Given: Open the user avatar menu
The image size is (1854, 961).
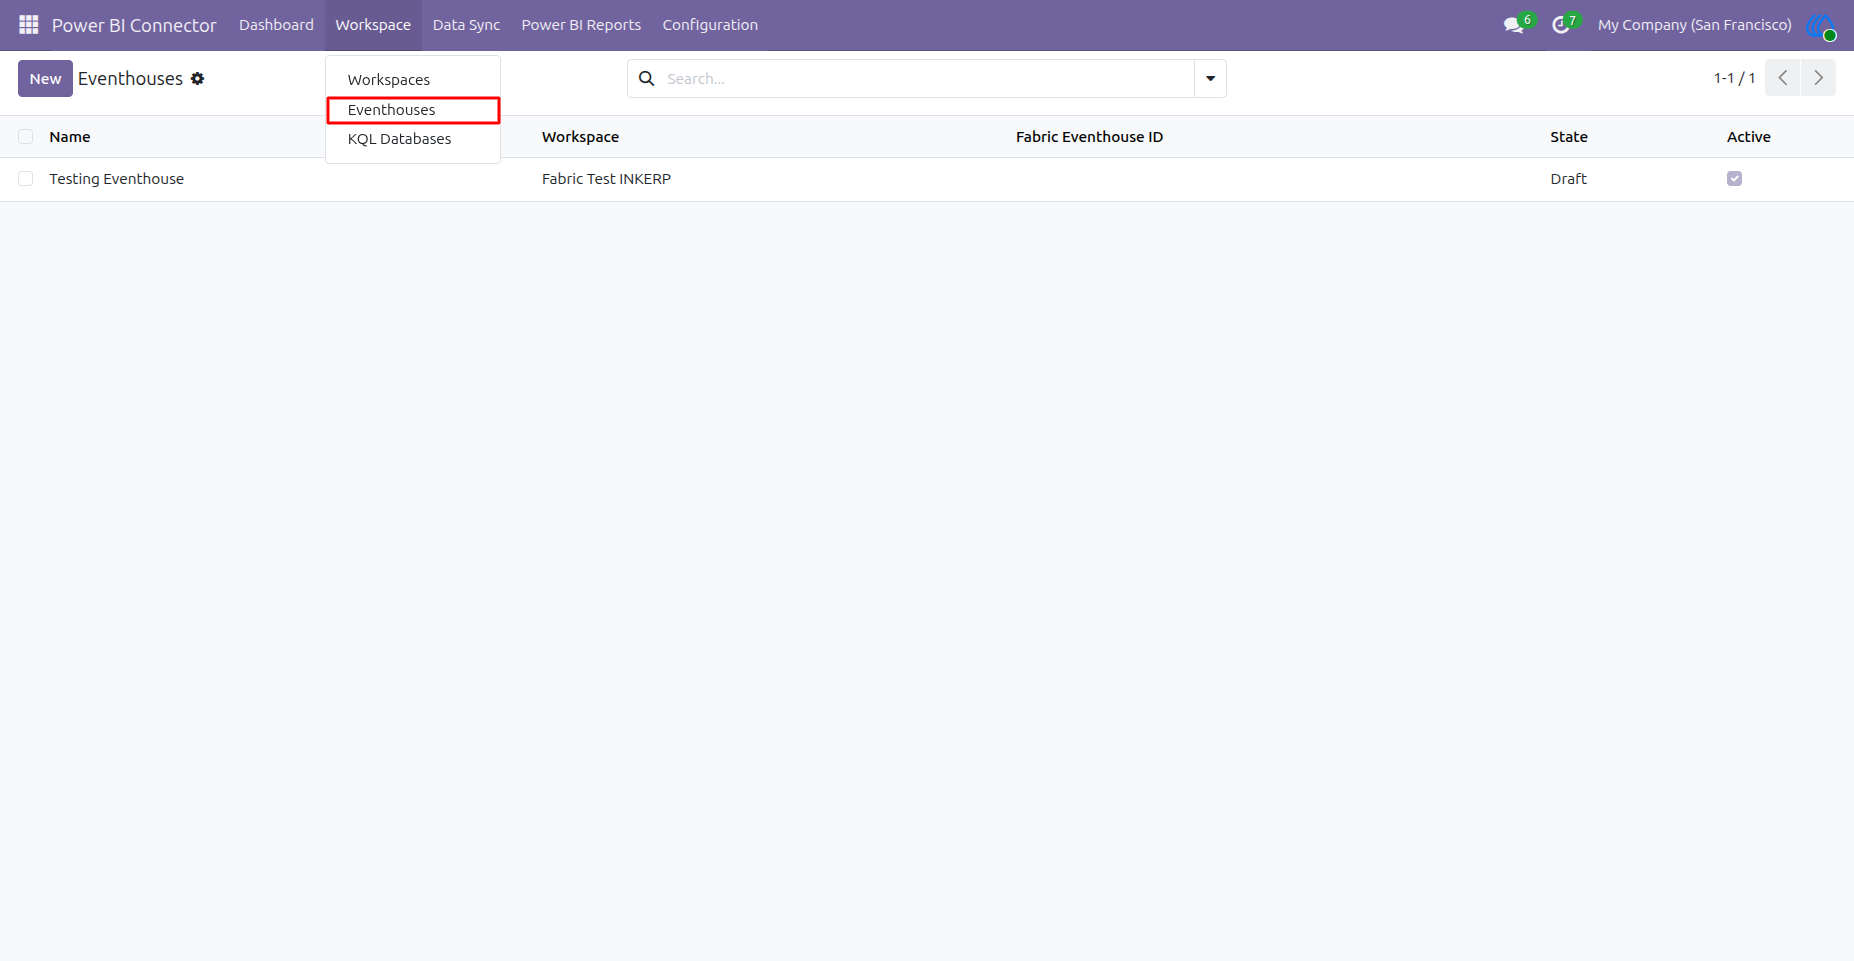Looking at the screenshot, I should (1821, 25).
